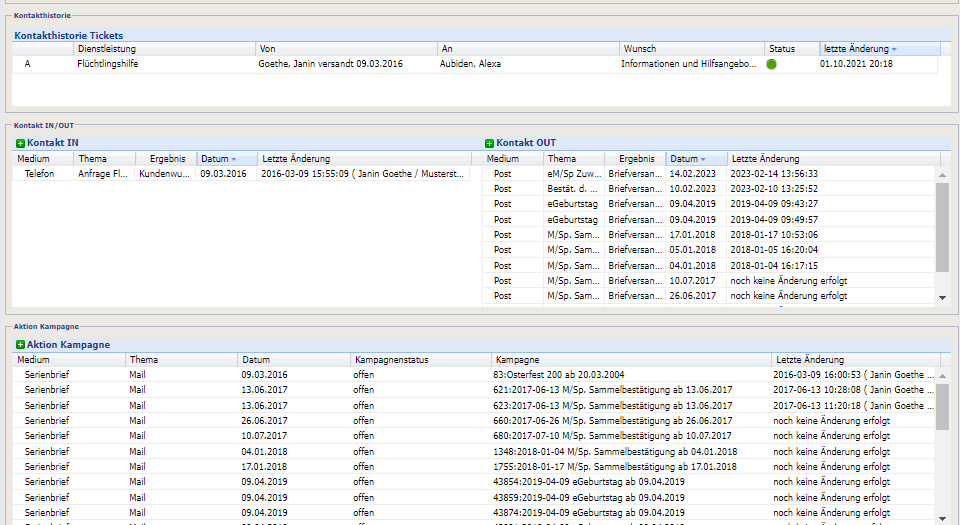Image resolution: width=960 pixels, height=525 pixels.
Task: Select Kontakt OUT row dated 26.06.2017
Action: 708,296
